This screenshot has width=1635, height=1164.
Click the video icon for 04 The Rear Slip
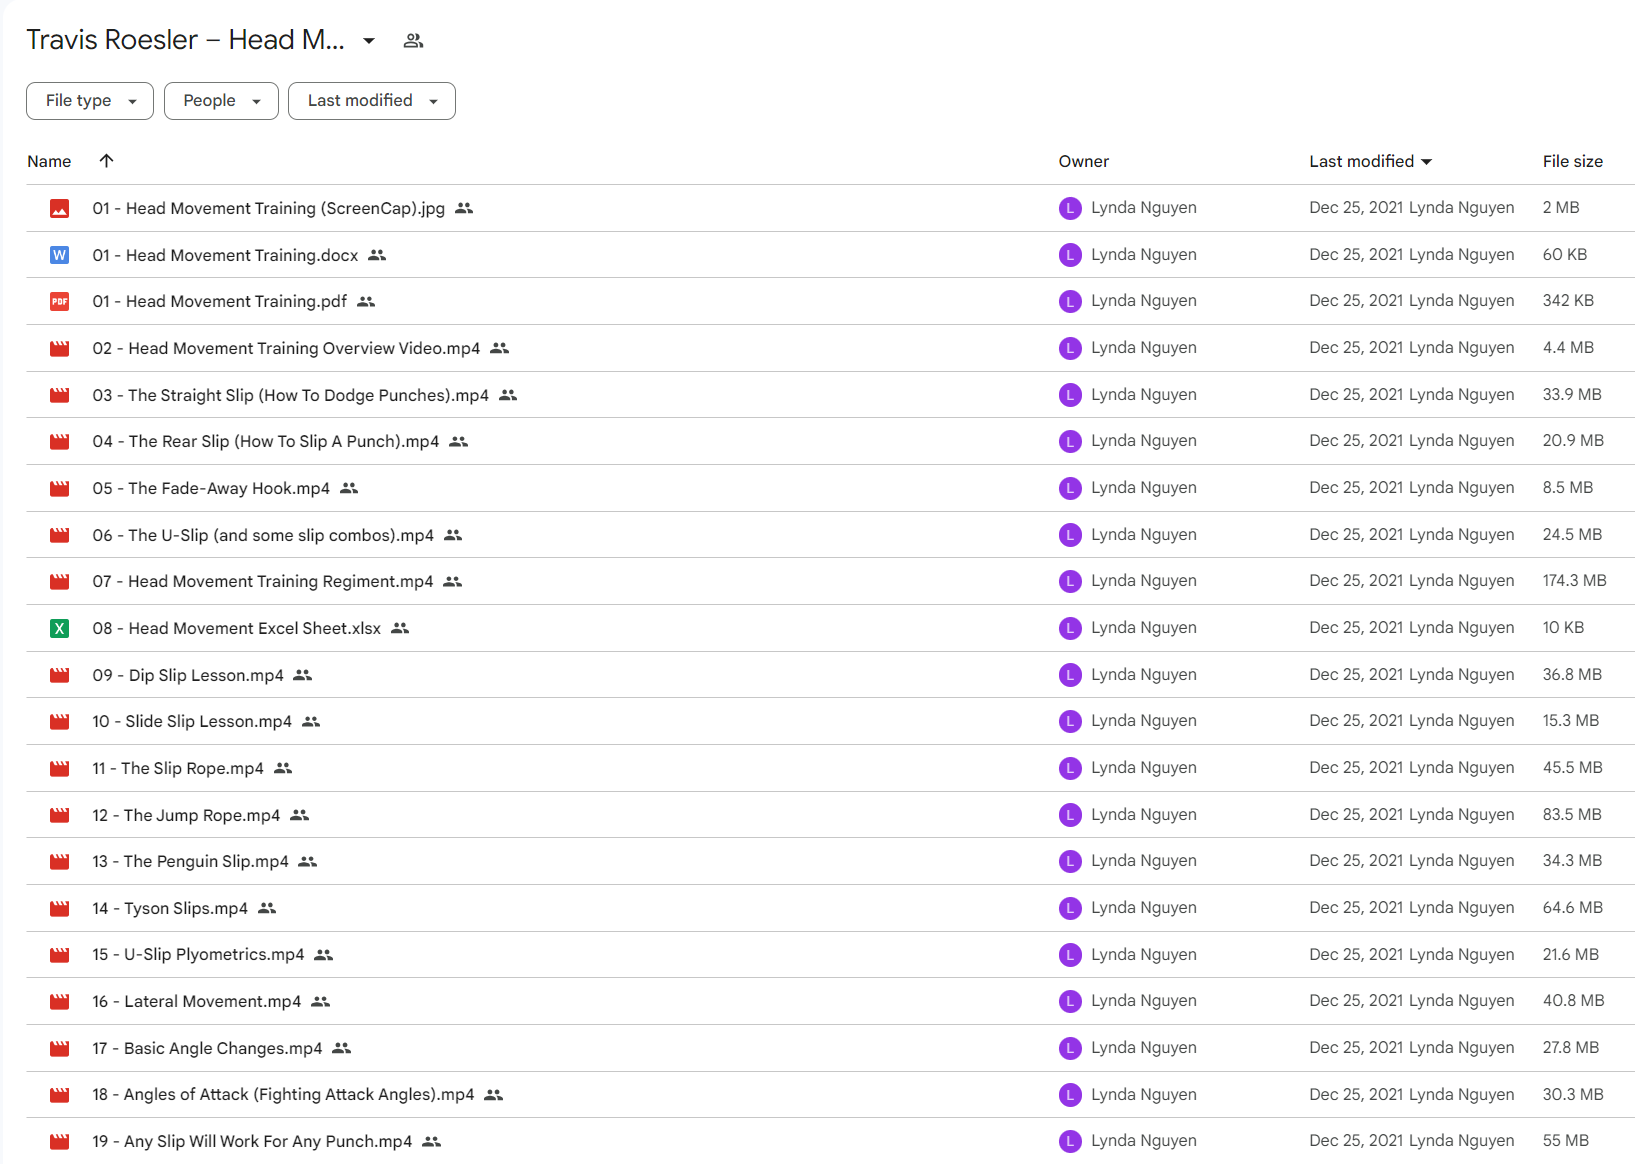click(x=60, y=442)
